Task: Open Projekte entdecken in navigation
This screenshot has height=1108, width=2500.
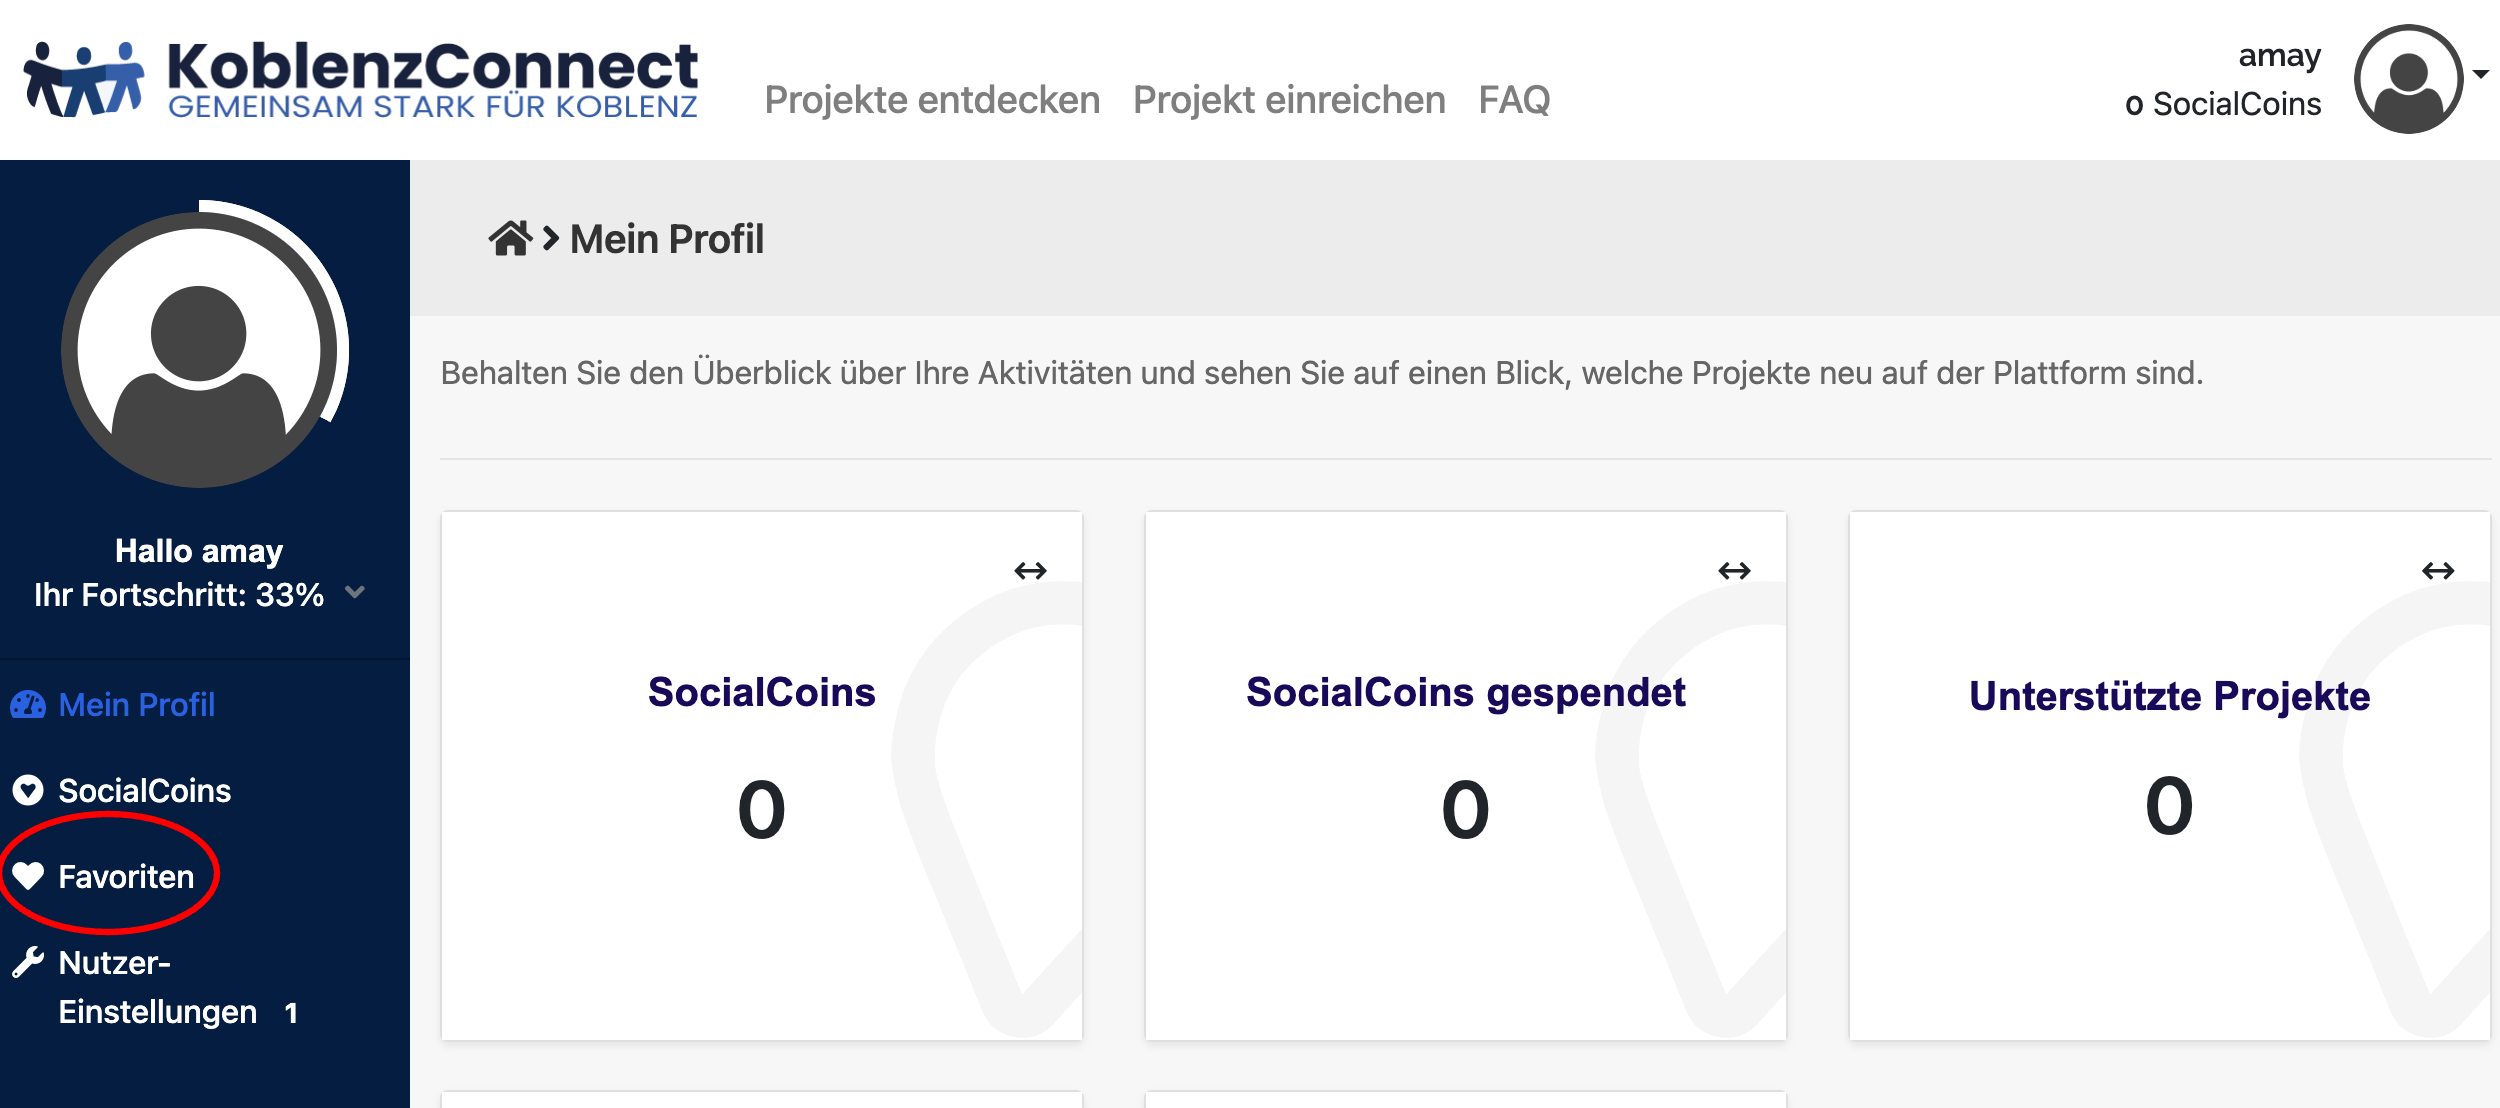Action: coord(932,100)
